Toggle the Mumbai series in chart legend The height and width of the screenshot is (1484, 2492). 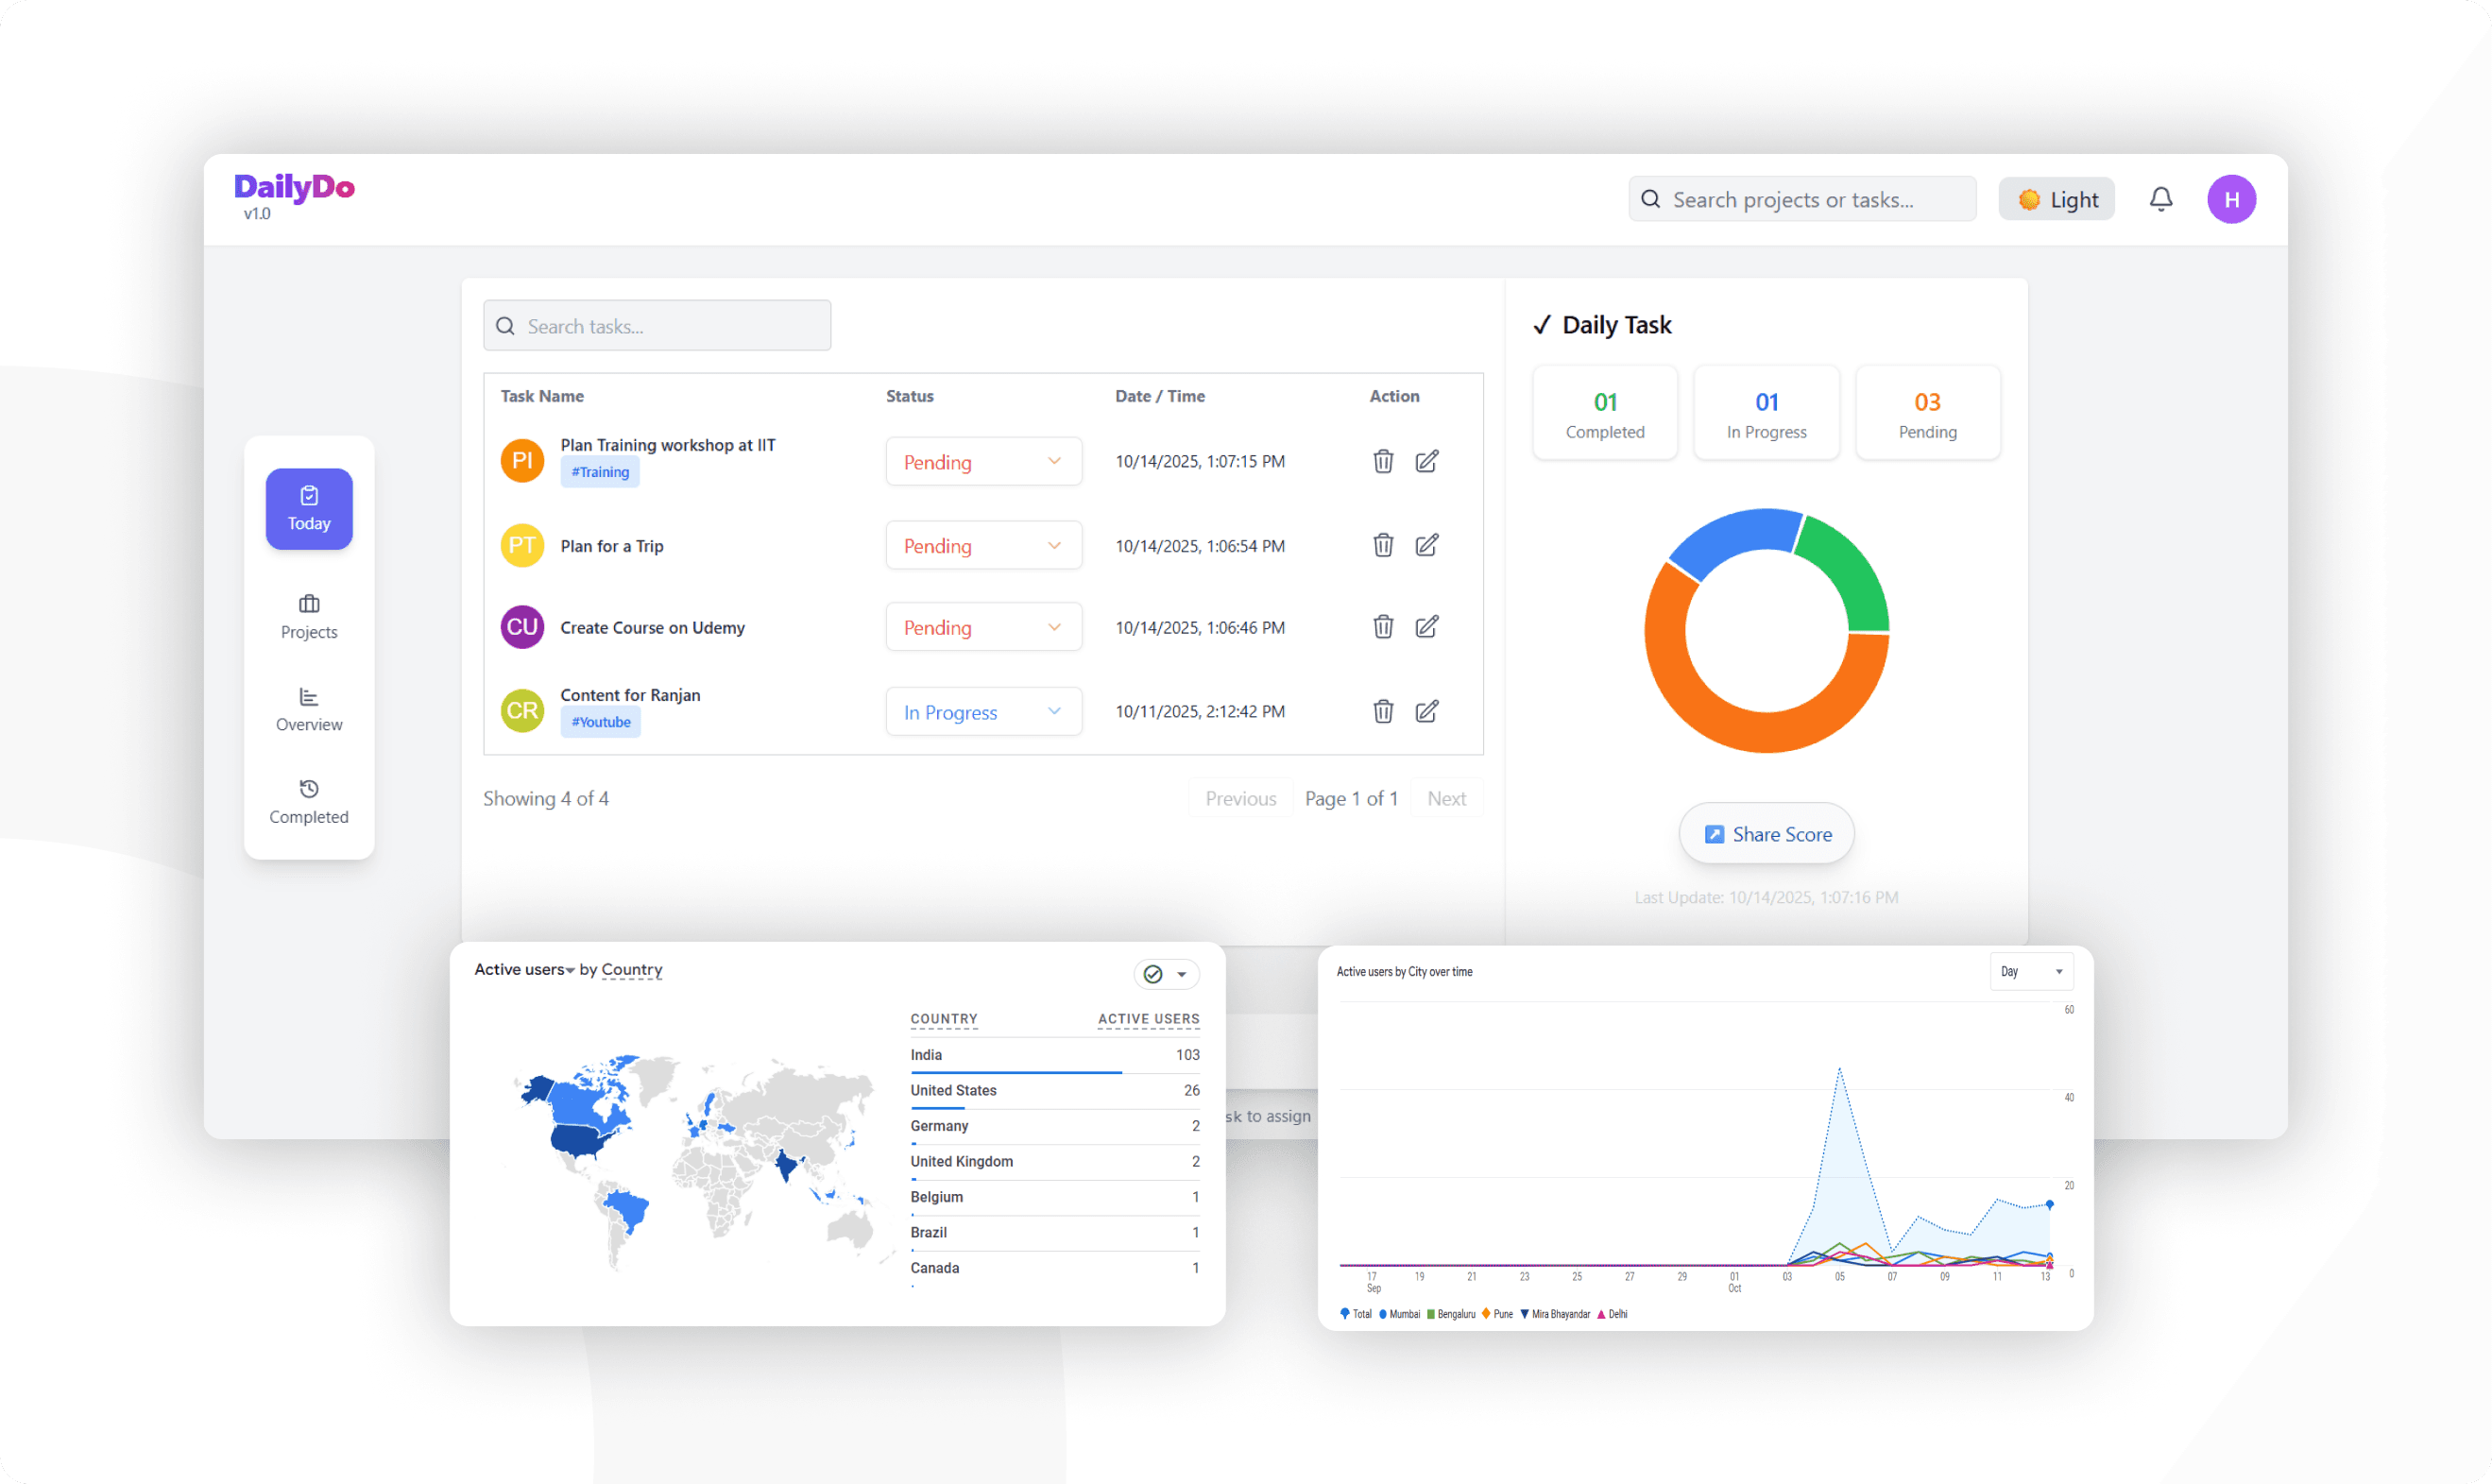(x=1400, y=1314)
